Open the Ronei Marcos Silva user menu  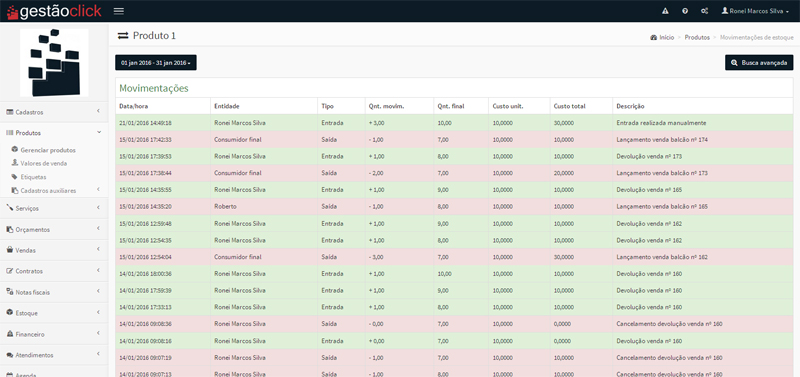pyautogui.click(x=755, y=11)
